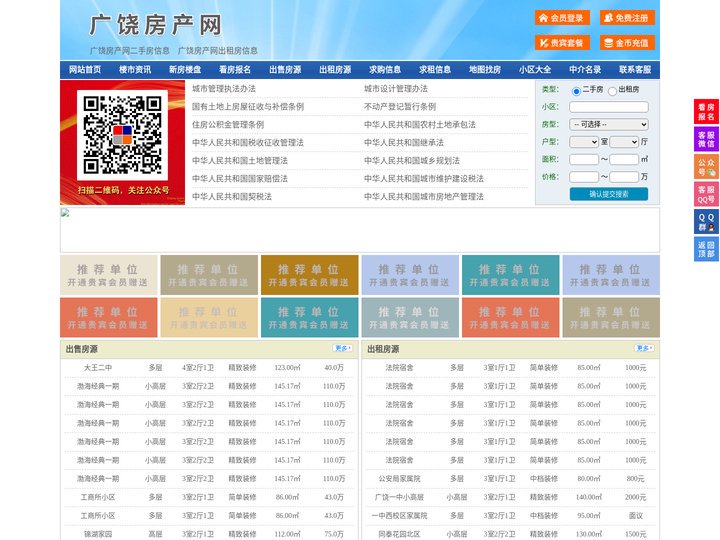720x540 pixels.
Task: Open the 贵宾套餐 VIP package button
Action: tap(562, 43)
